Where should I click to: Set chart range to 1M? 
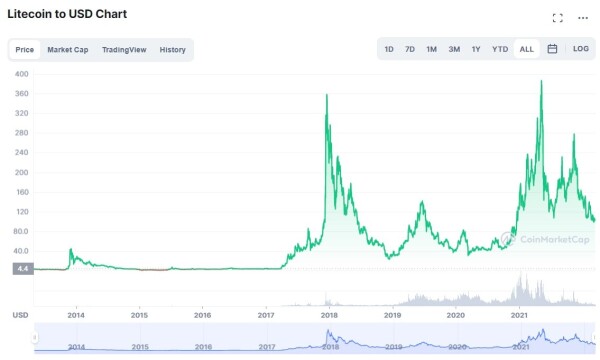coord(432,49)
